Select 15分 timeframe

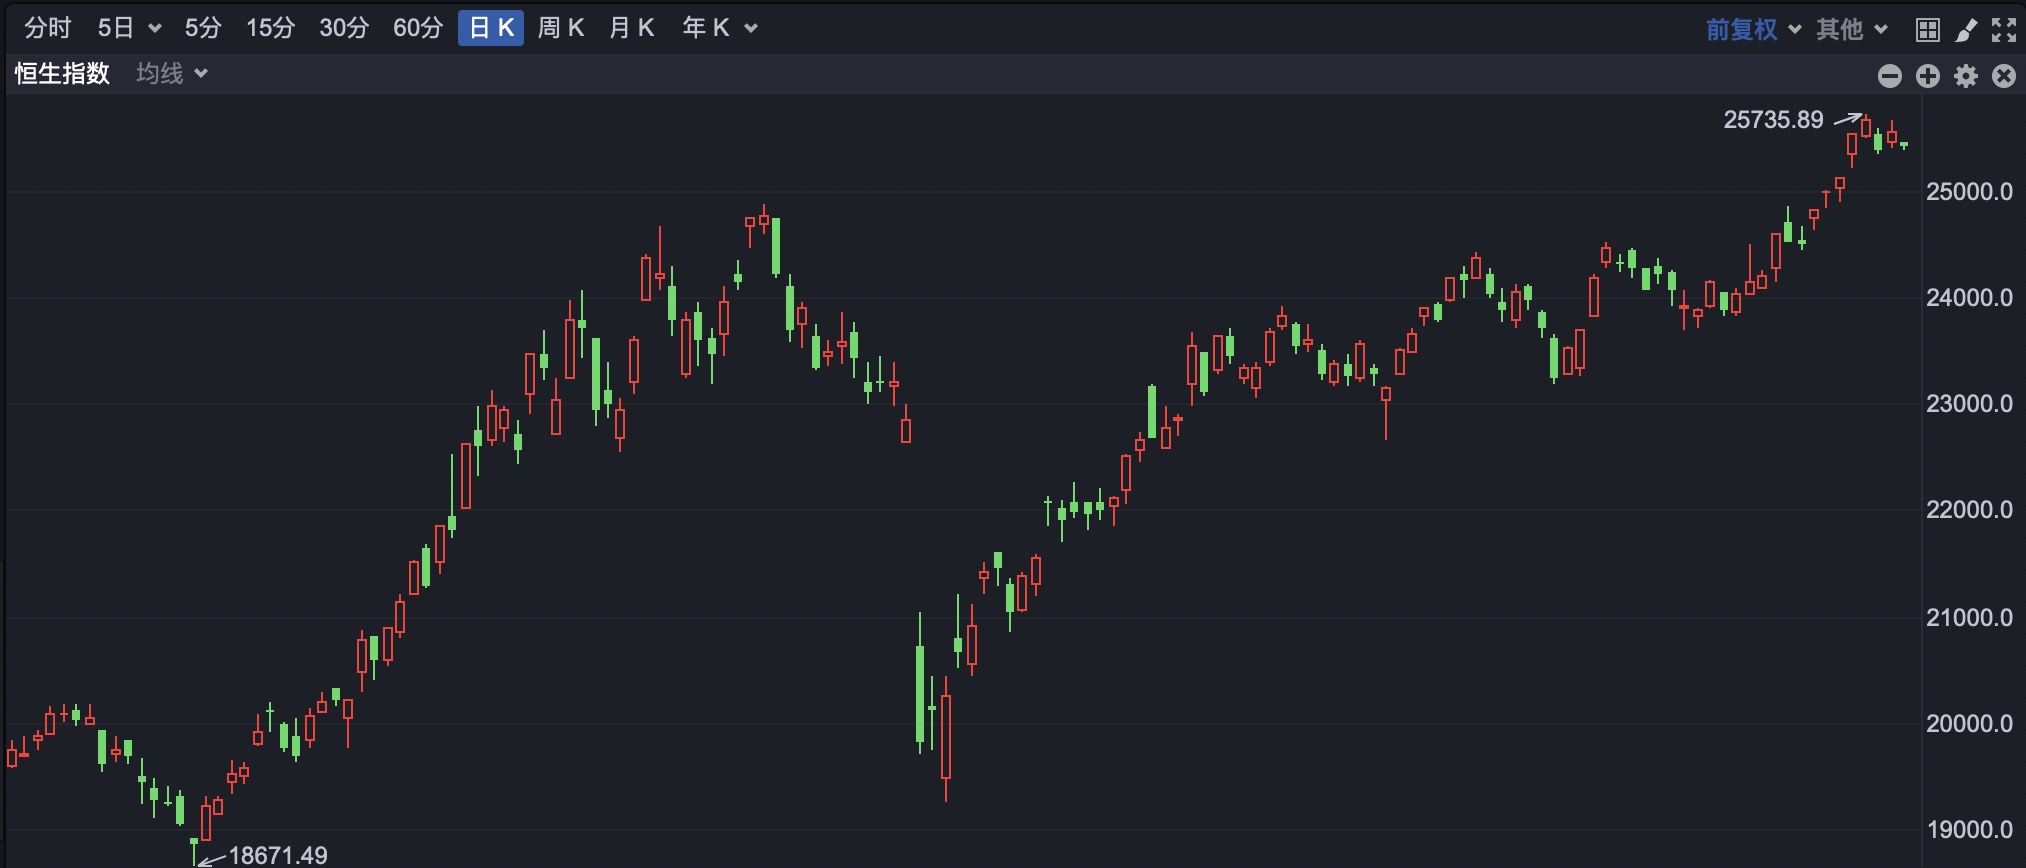coord(270,28)
